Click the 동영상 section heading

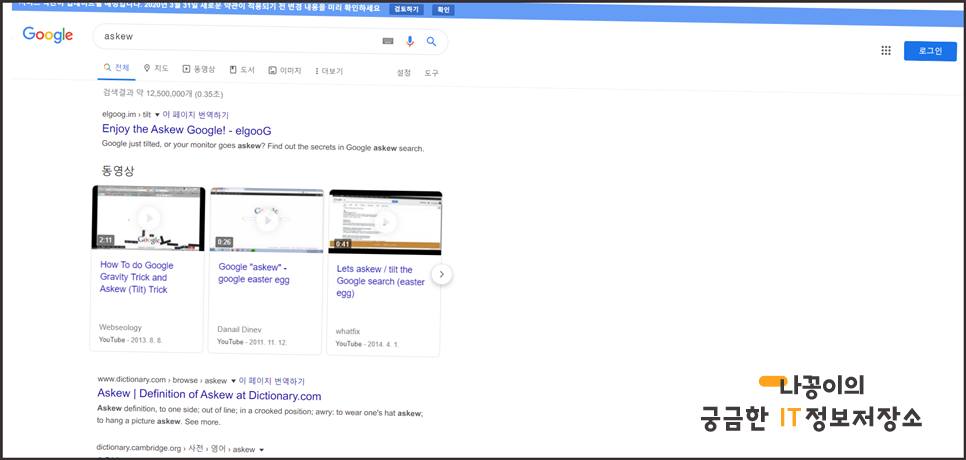pyautogui.click(x=117, y=170)
